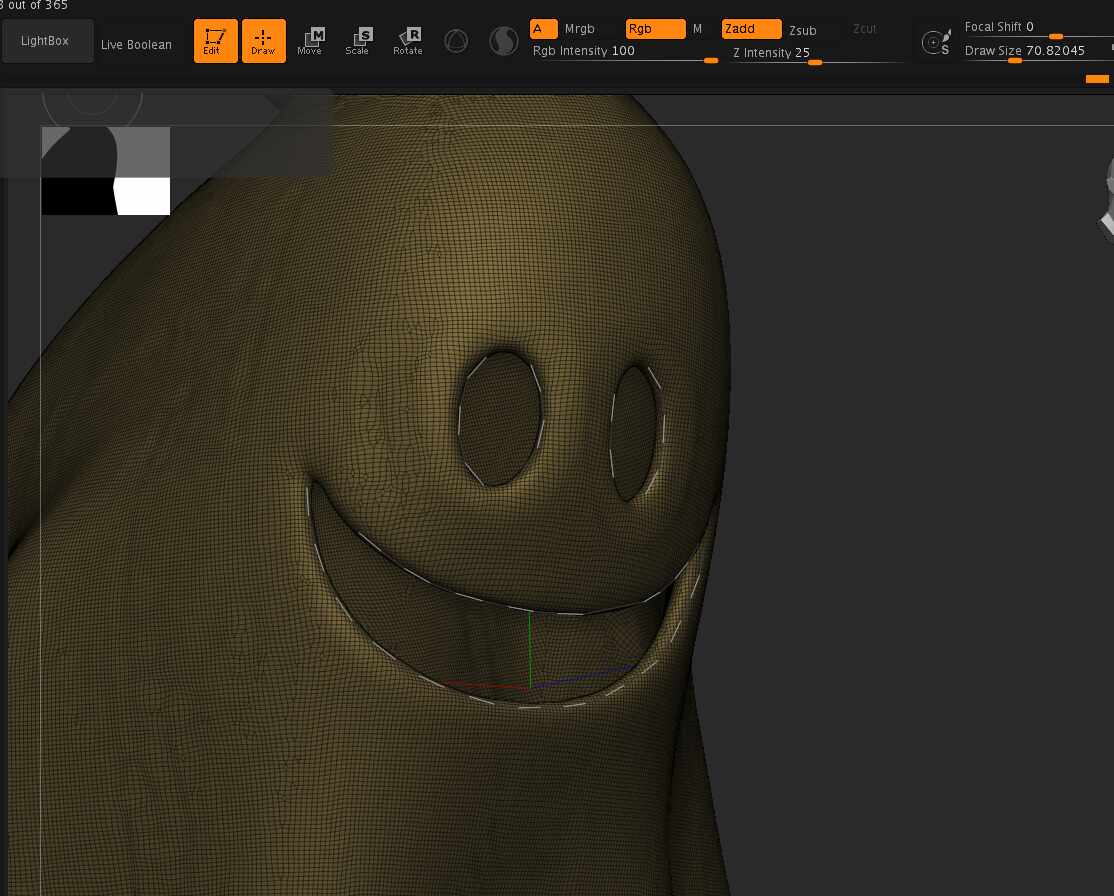Viewport: 1114px width, 896px height.
Task: Open the LightBox browser
Action: tap(47, 42)
